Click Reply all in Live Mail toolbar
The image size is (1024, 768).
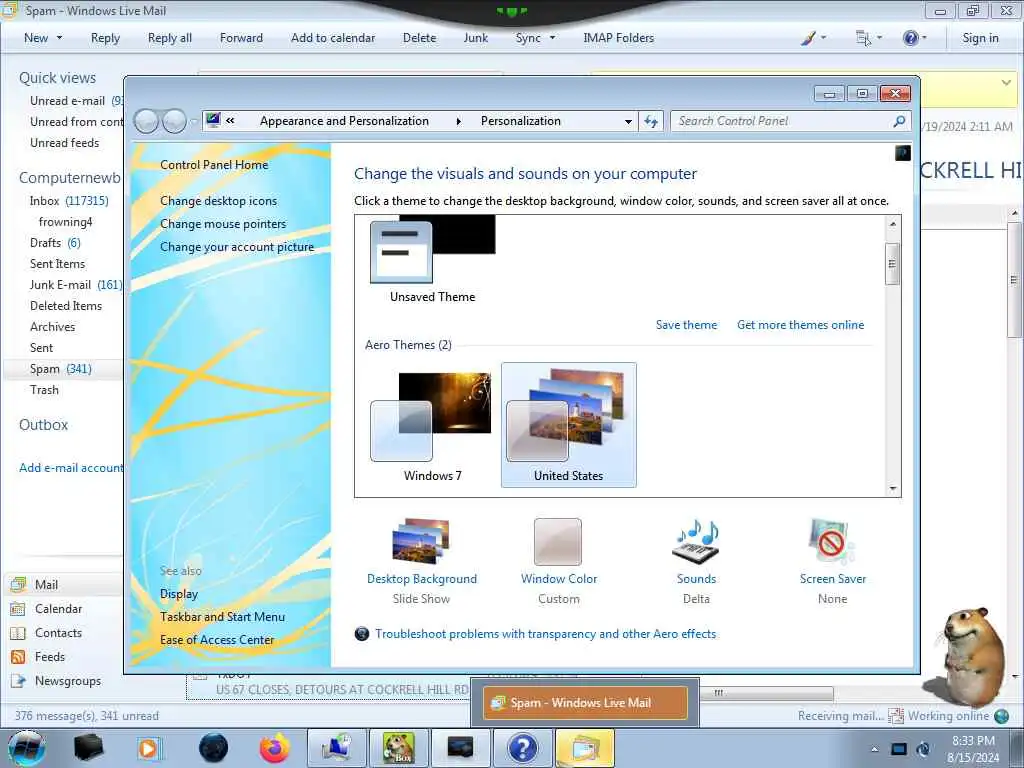click(170, 38)
